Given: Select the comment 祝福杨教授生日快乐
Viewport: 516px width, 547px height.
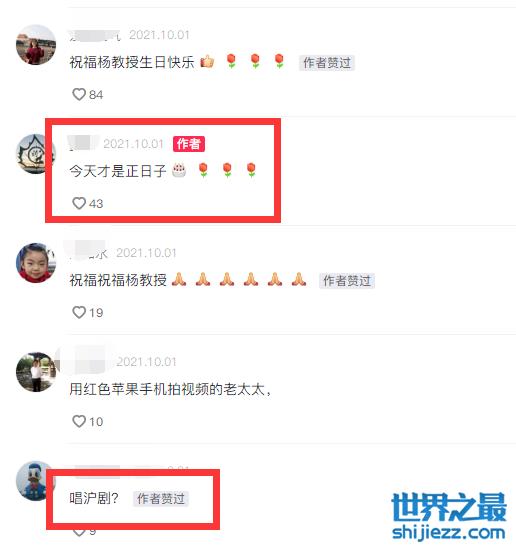Looking at the screenshot, I should click(x=132, y=62).
